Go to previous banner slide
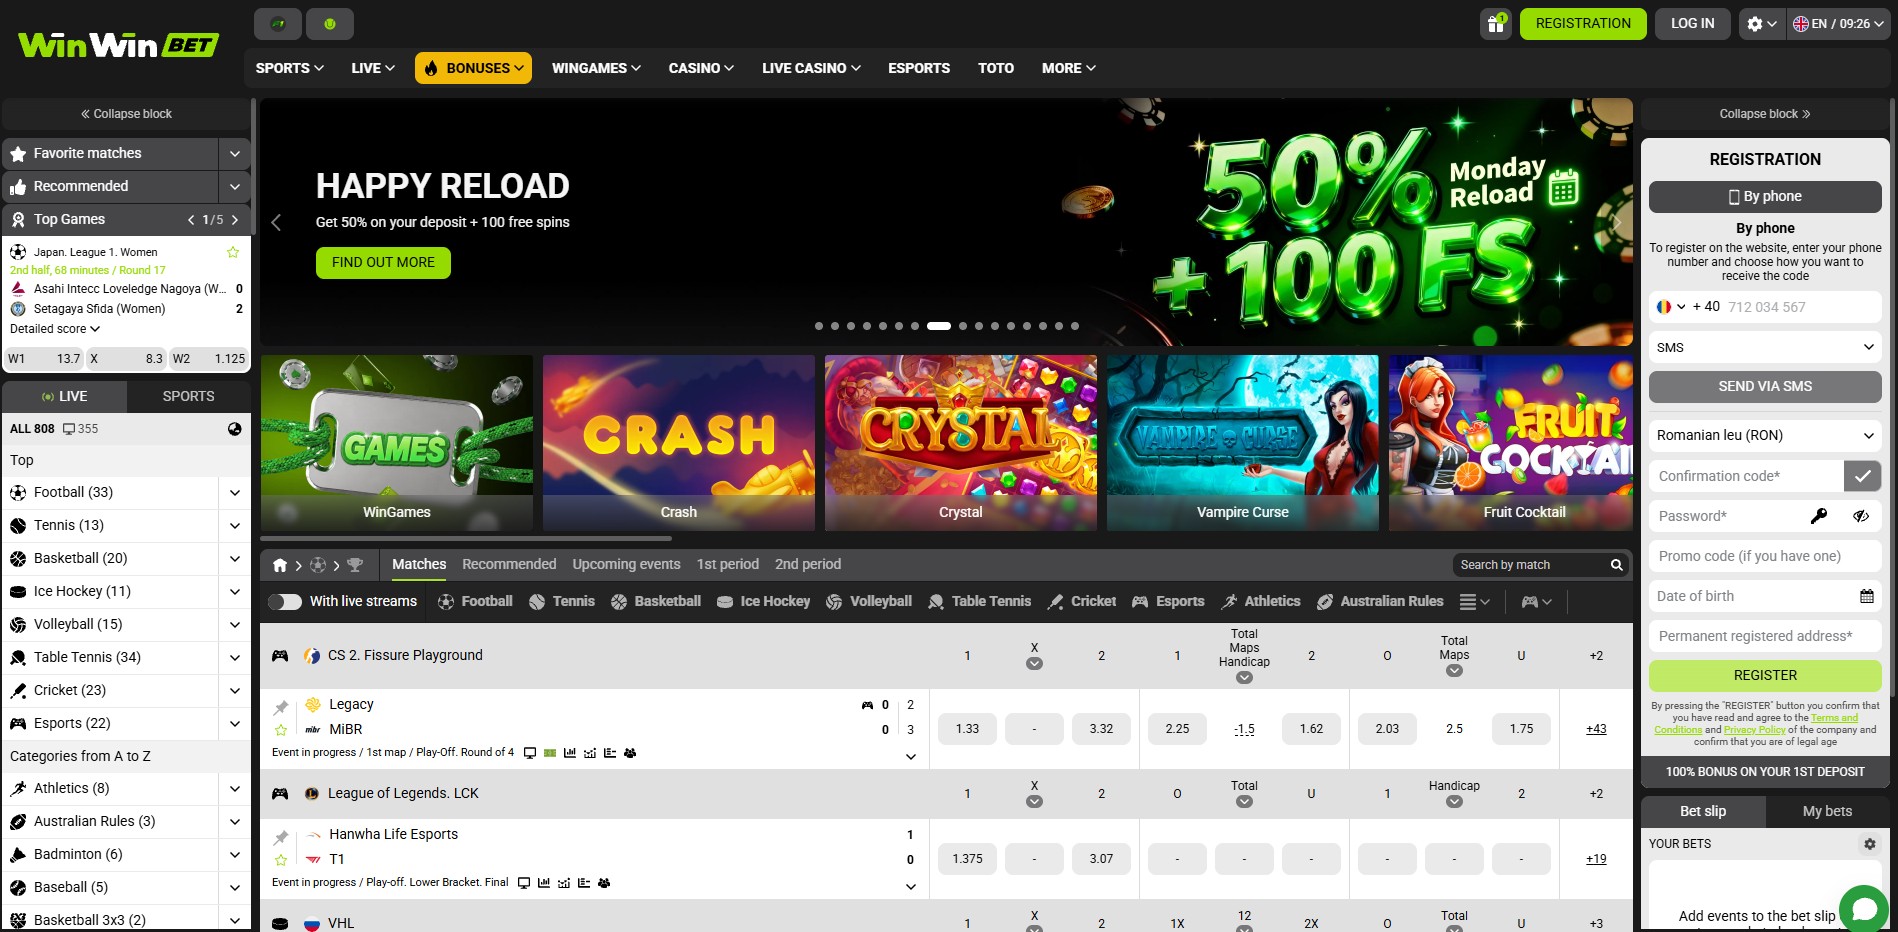Image resolution: width=1898 pixels, height=932 pixels. click(277, 222)
